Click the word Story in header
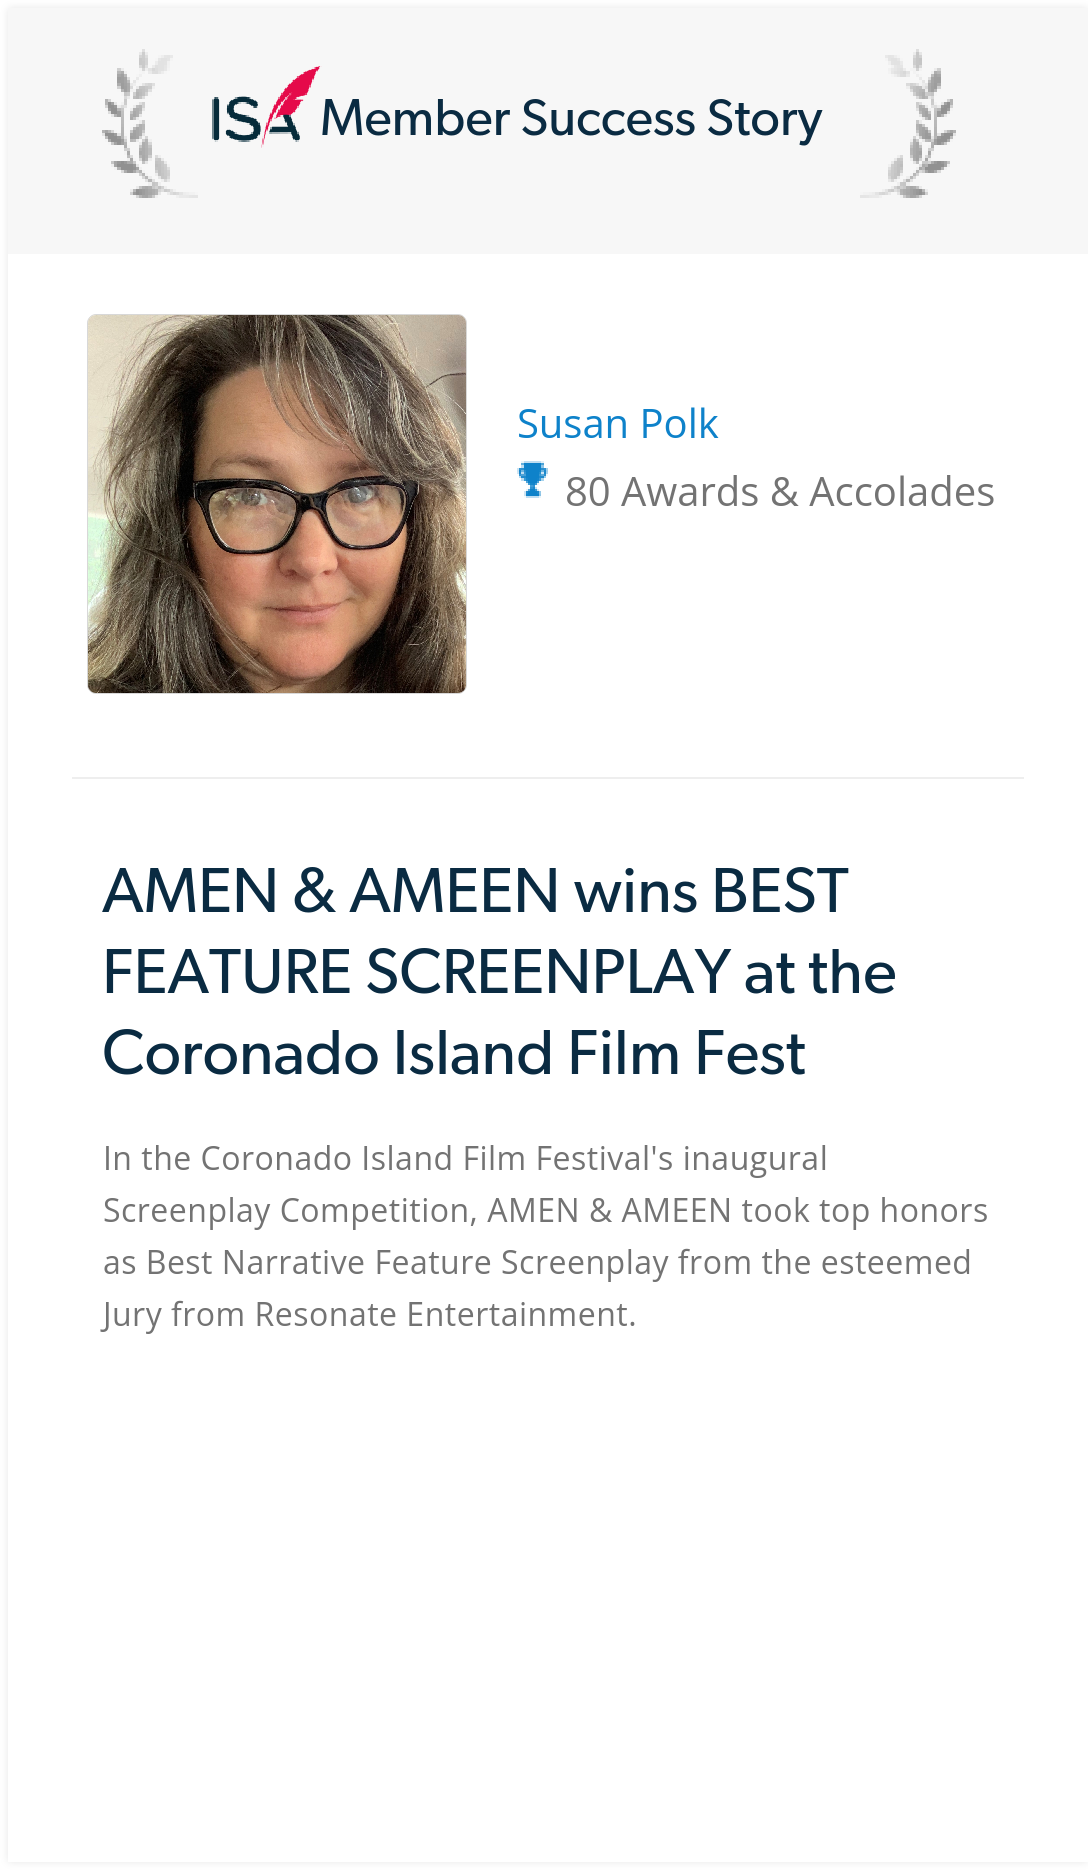1088x1870 pixels. (x=765, y=119)
